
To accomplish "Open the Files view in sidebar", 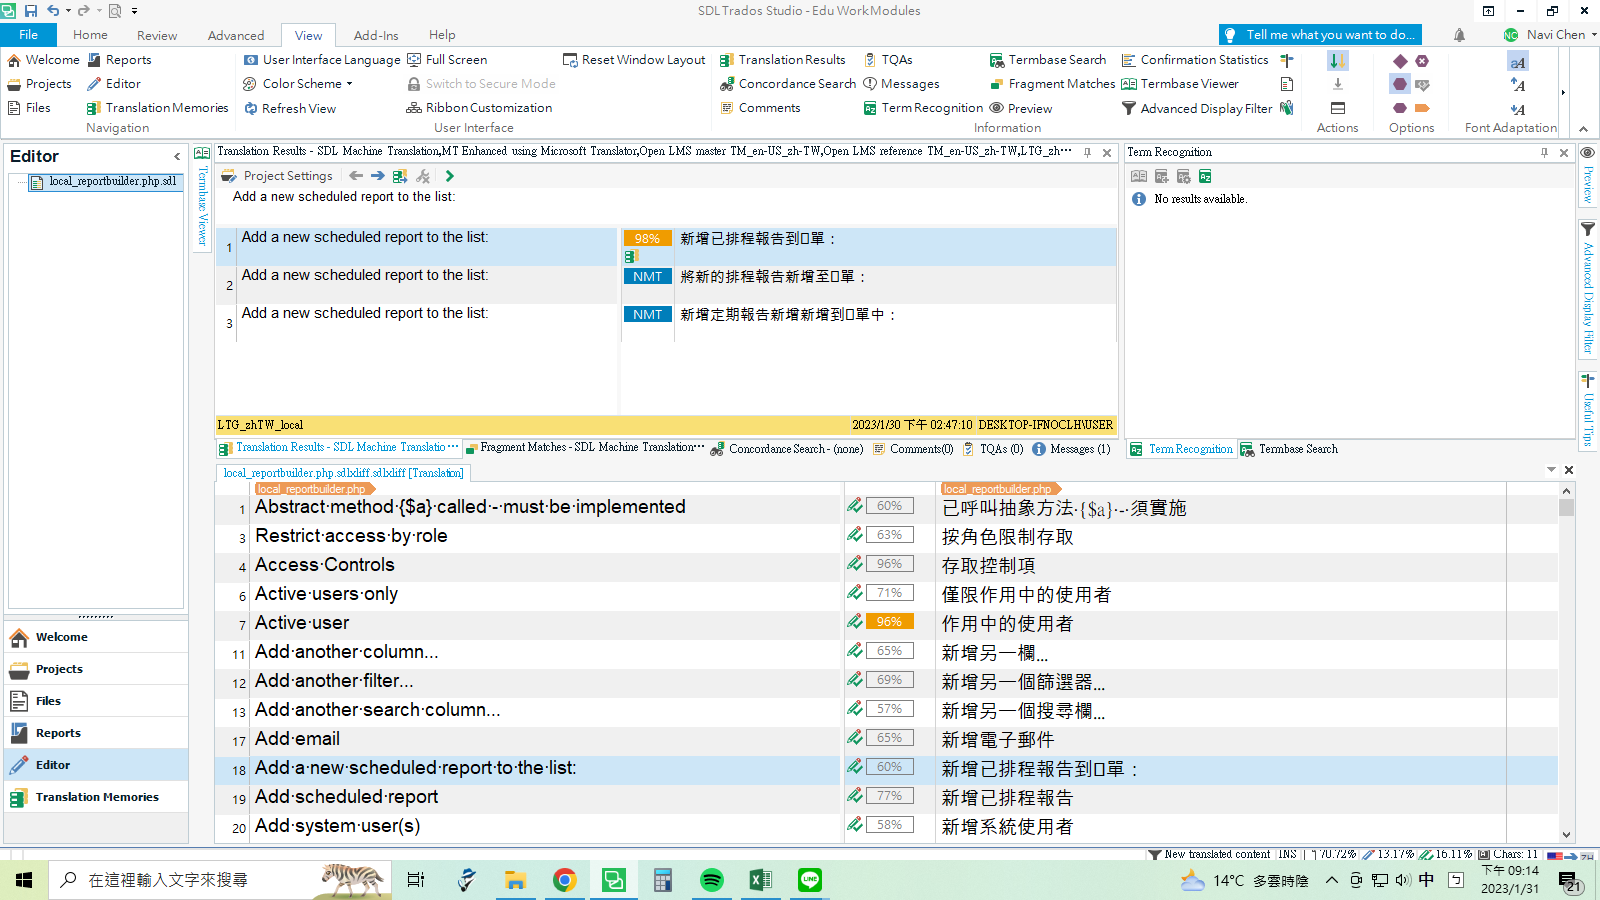I will (x=96, y=701).
